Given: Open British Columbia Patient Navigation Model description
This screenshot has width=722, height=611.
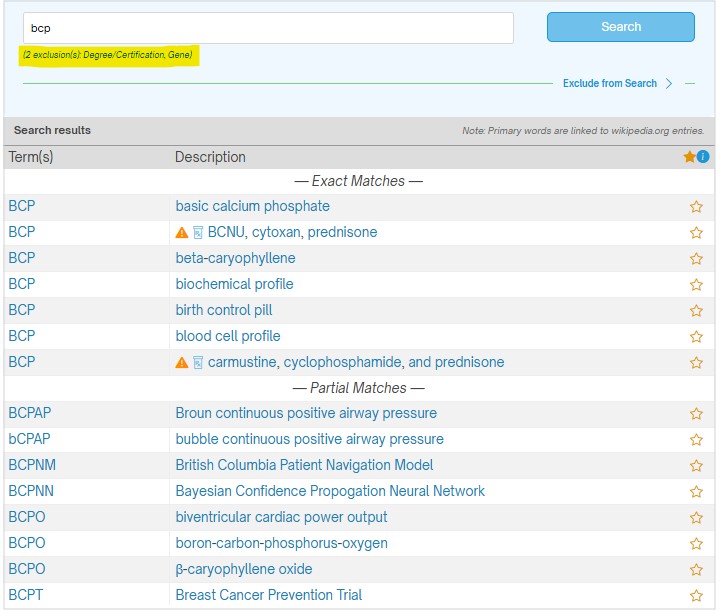Looking at the screenshot, I should pyautogui.click(x=304, y=465).
